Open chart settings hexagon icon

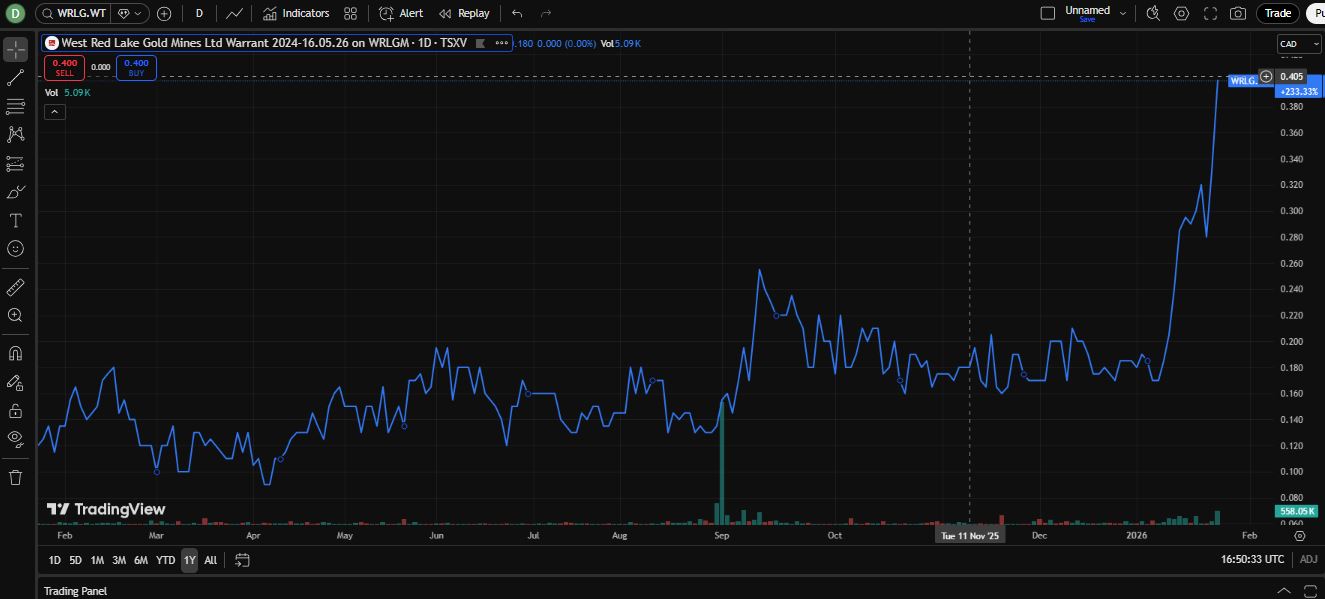point(1182,13)
